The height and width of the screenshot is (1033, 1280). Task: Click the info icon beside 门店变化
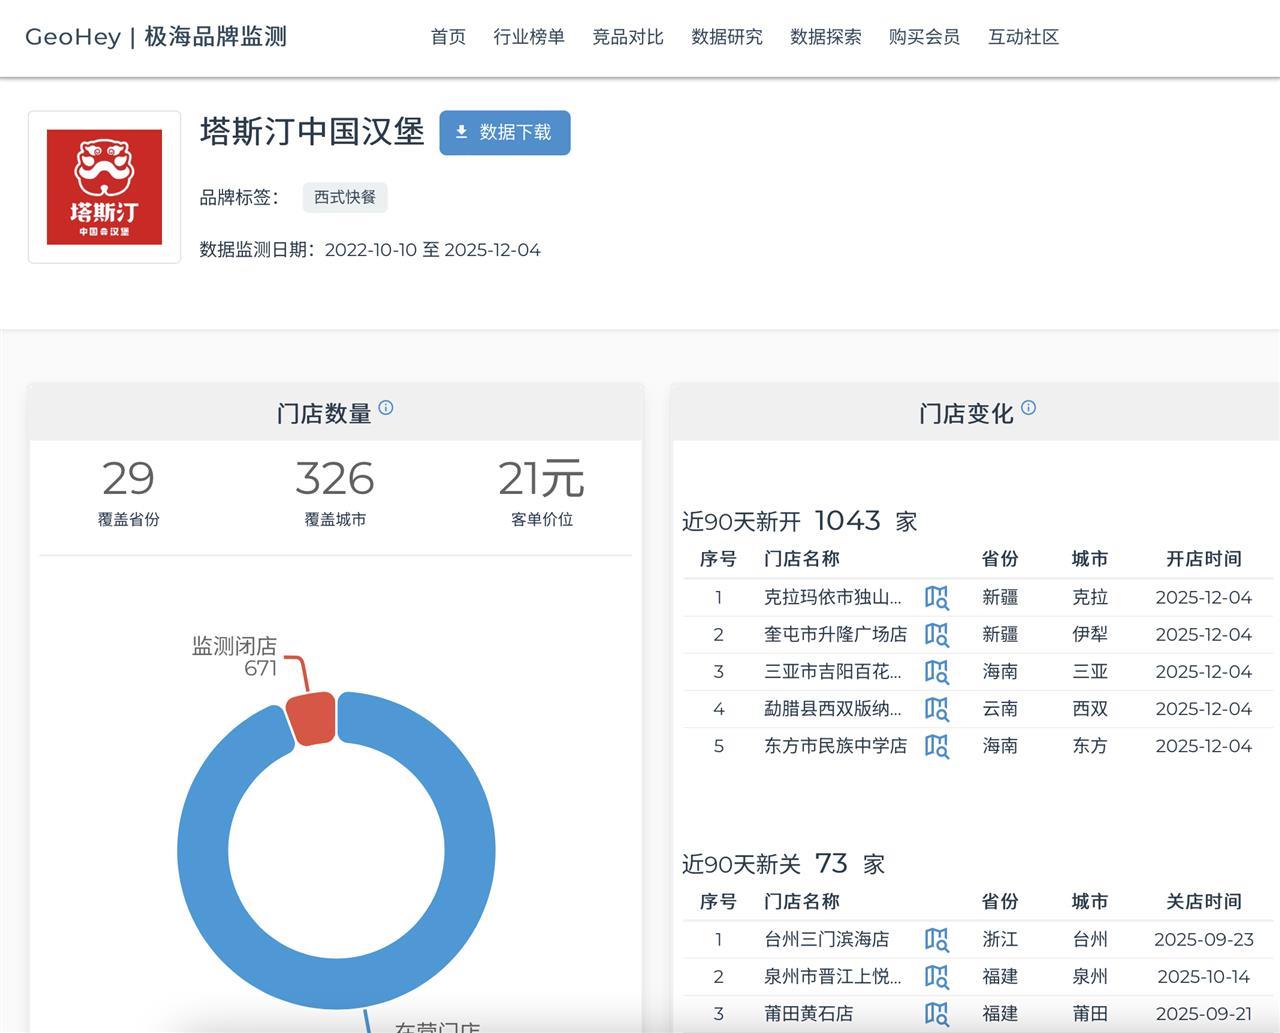point(1029,405)
